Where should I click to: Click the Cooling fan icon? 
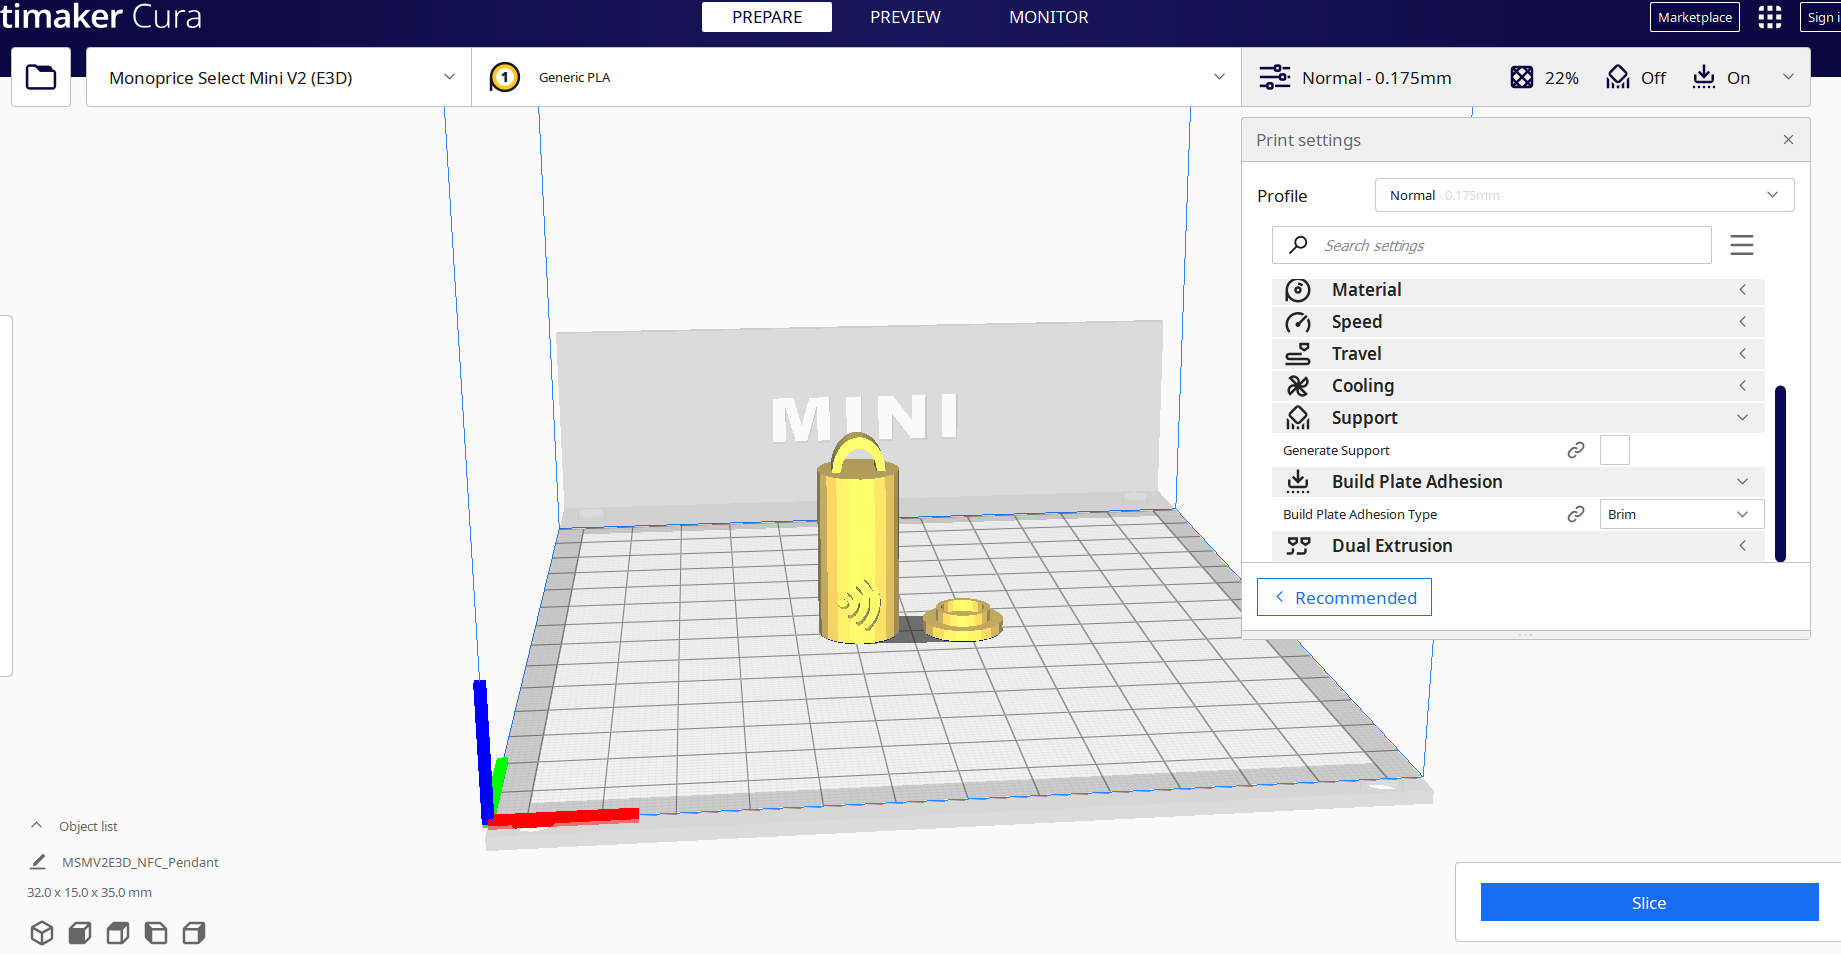(x=1298, y=386)
